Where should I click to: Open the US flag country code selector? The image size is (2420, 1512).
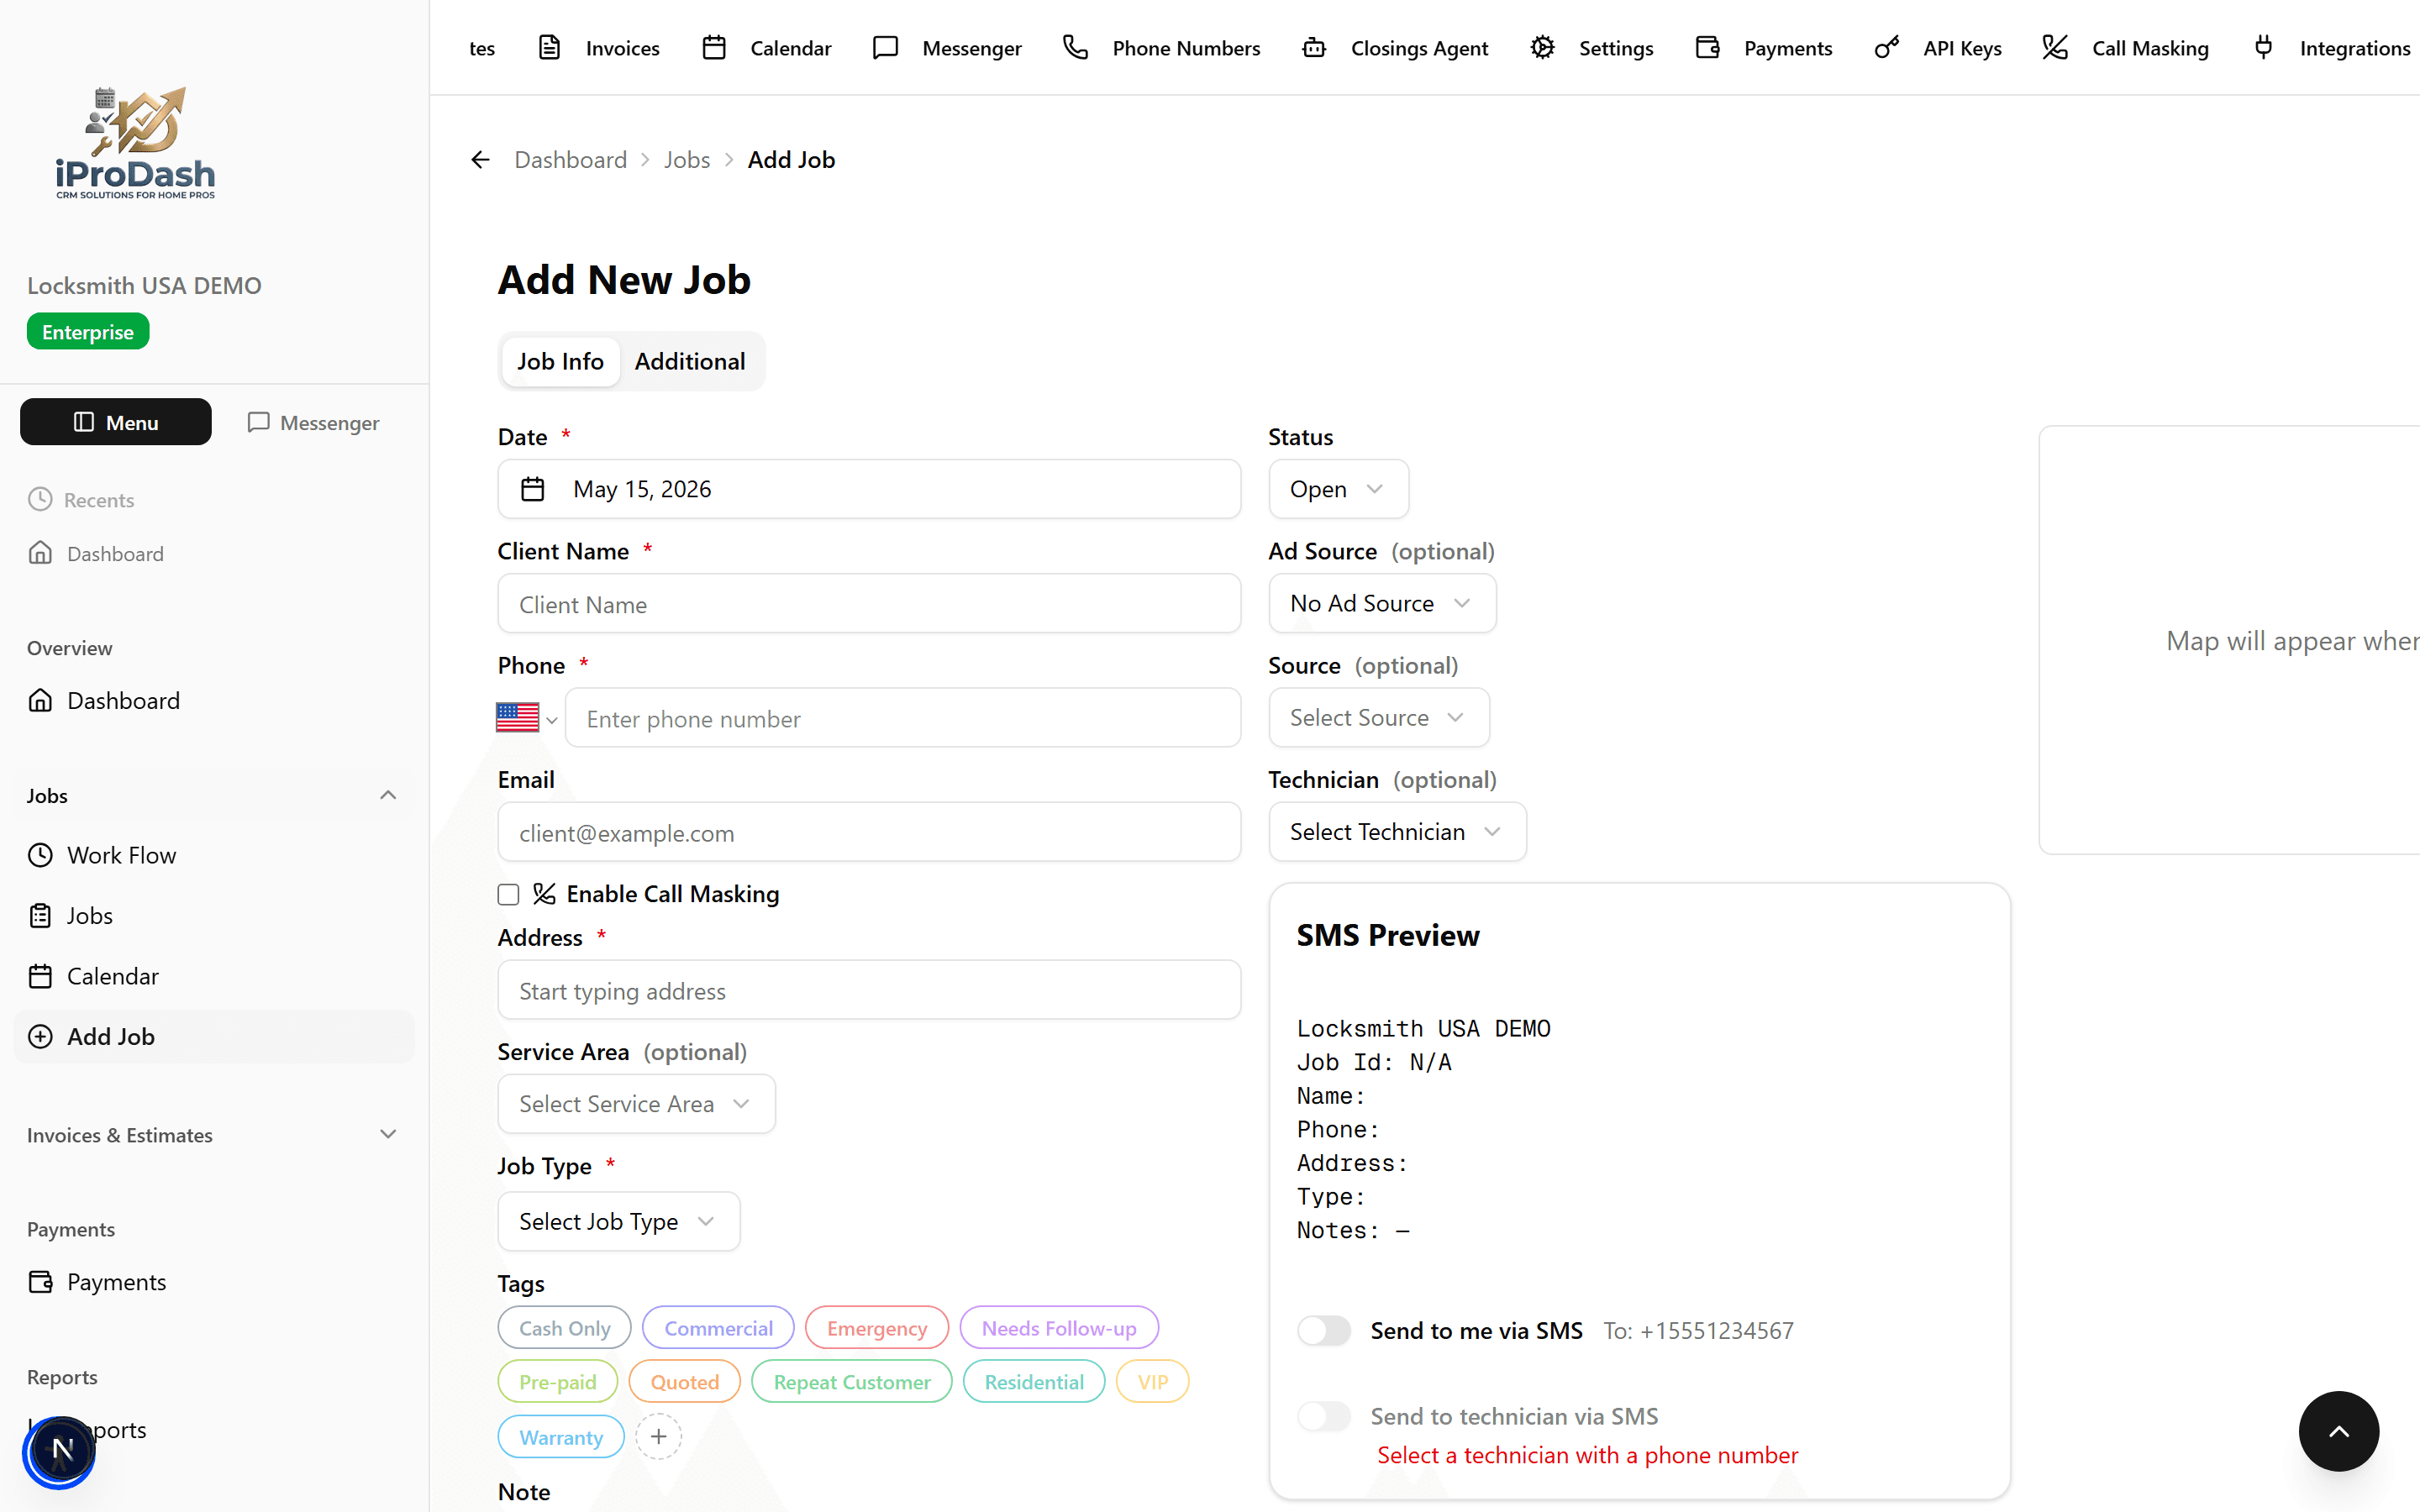[527, 717]
